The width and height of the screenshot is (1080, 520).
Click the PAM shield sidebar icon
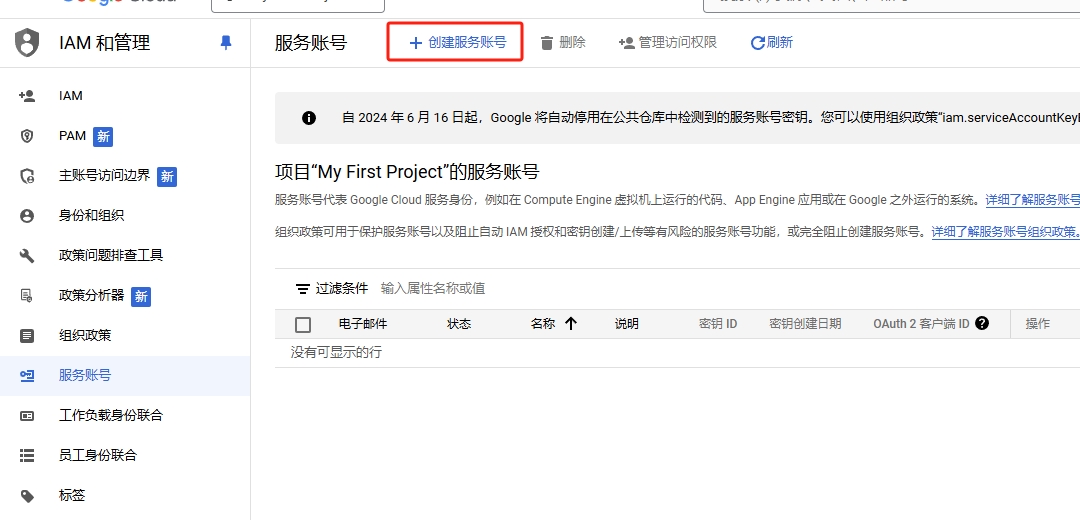coord(27,136)
